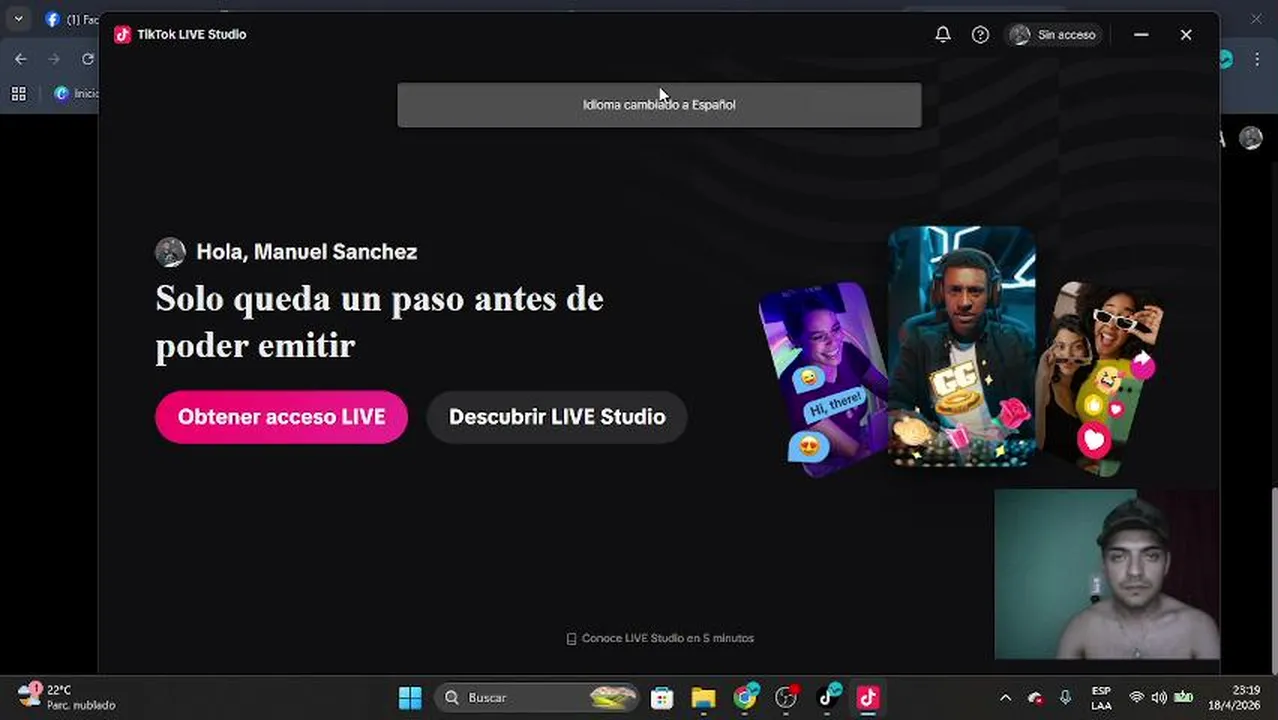Open the weather widget showing 22°C
The width and height of the screenshot is (1278, 720).
tap(68, 697)
